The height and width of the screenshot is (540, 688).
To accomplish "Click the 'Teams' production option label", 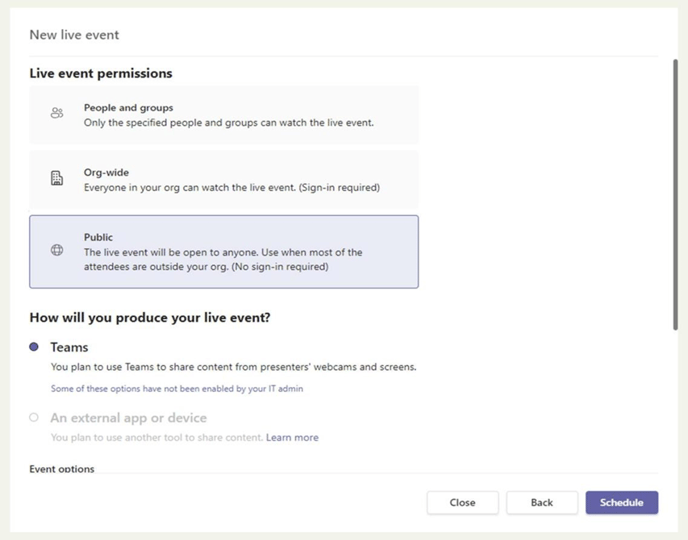I will click(69, 347).
